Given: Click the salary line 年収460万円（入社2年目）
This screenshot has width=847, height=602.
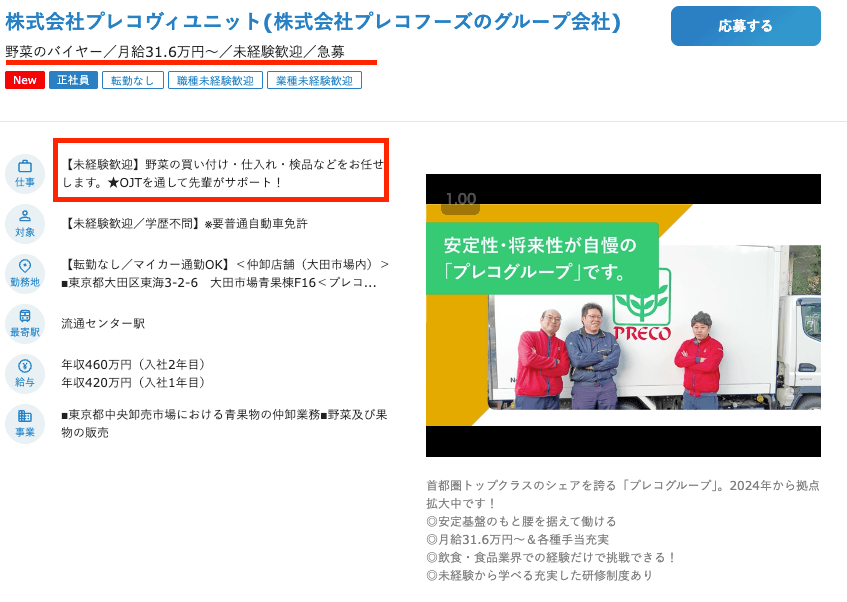Looking at the screenshot, I should tap(133, 365).
